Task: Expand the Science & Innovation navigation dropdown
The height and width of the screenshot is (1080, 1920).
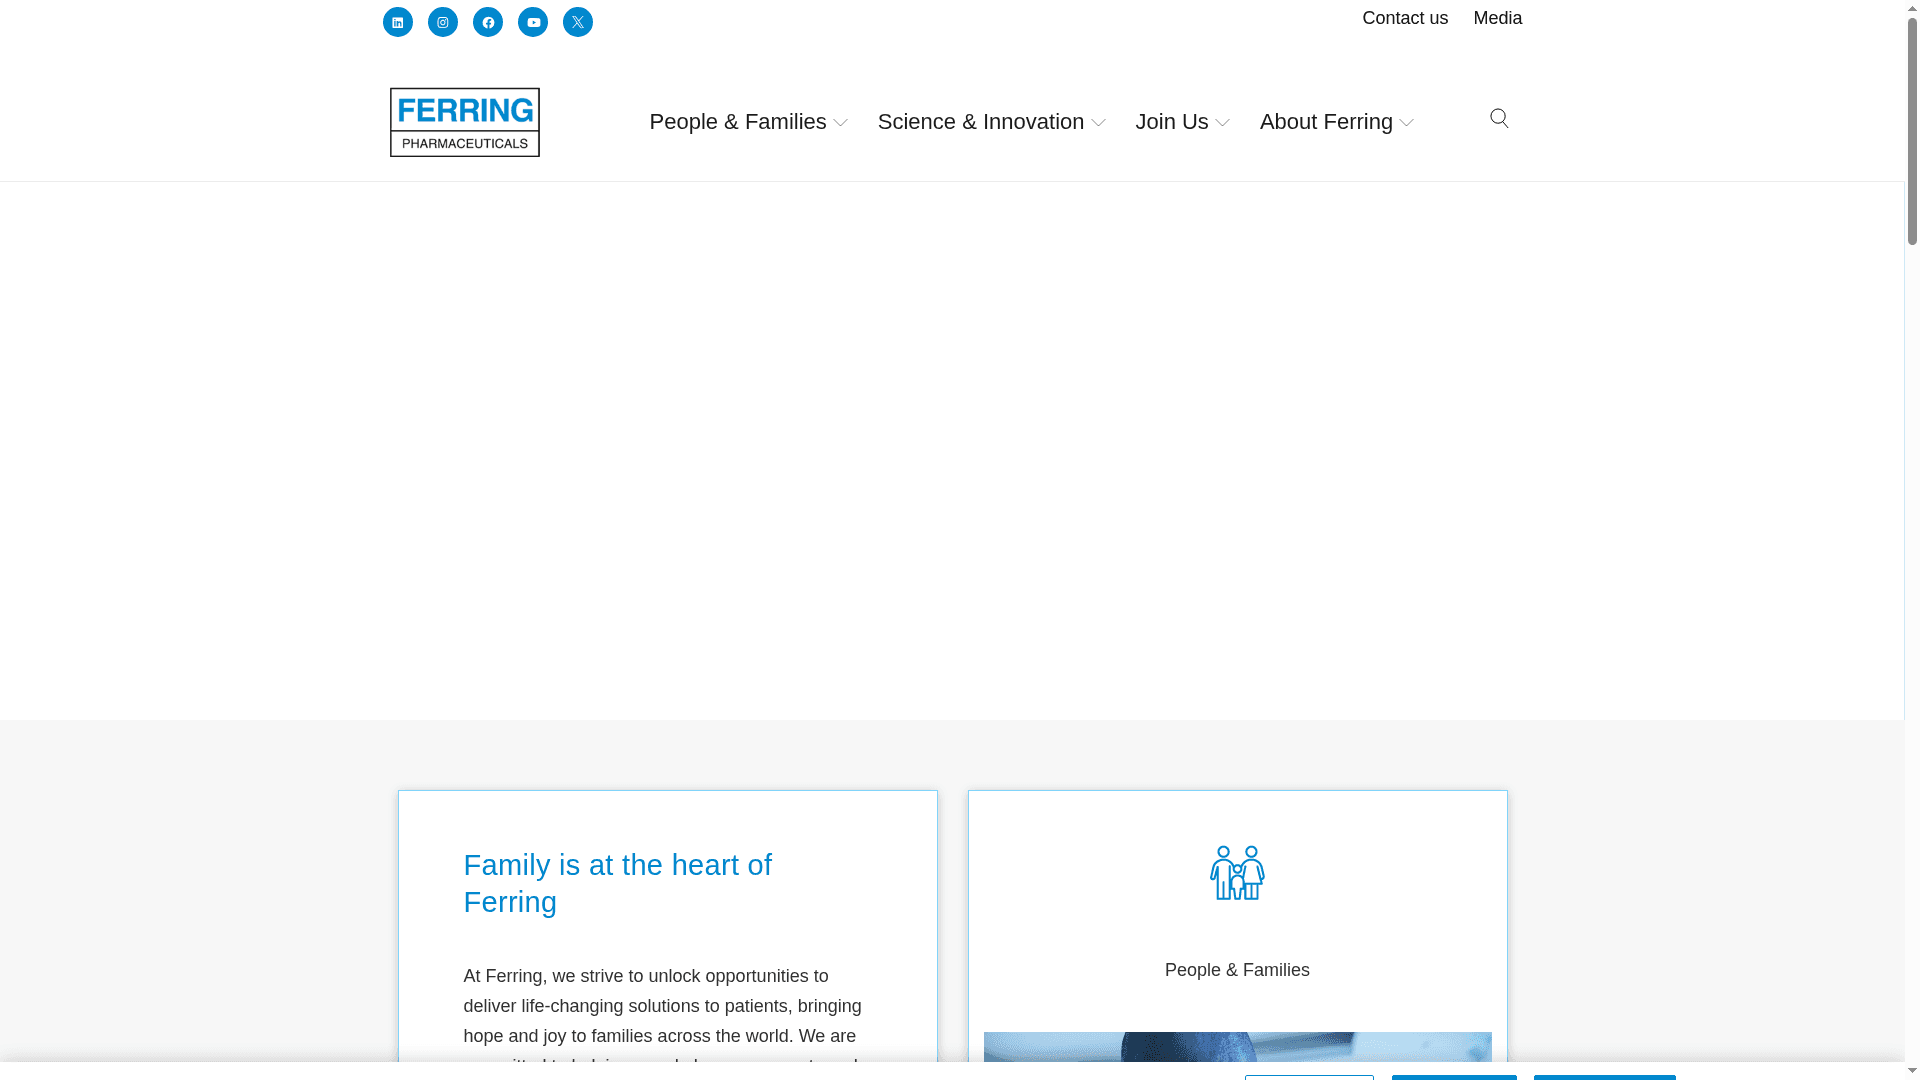Action: tap(990, 121)
